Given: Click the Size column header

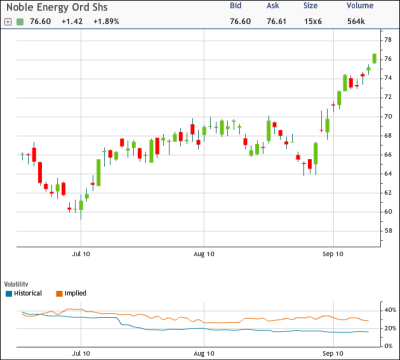Looking at the screenshot, I should click(x=310, y=6).
